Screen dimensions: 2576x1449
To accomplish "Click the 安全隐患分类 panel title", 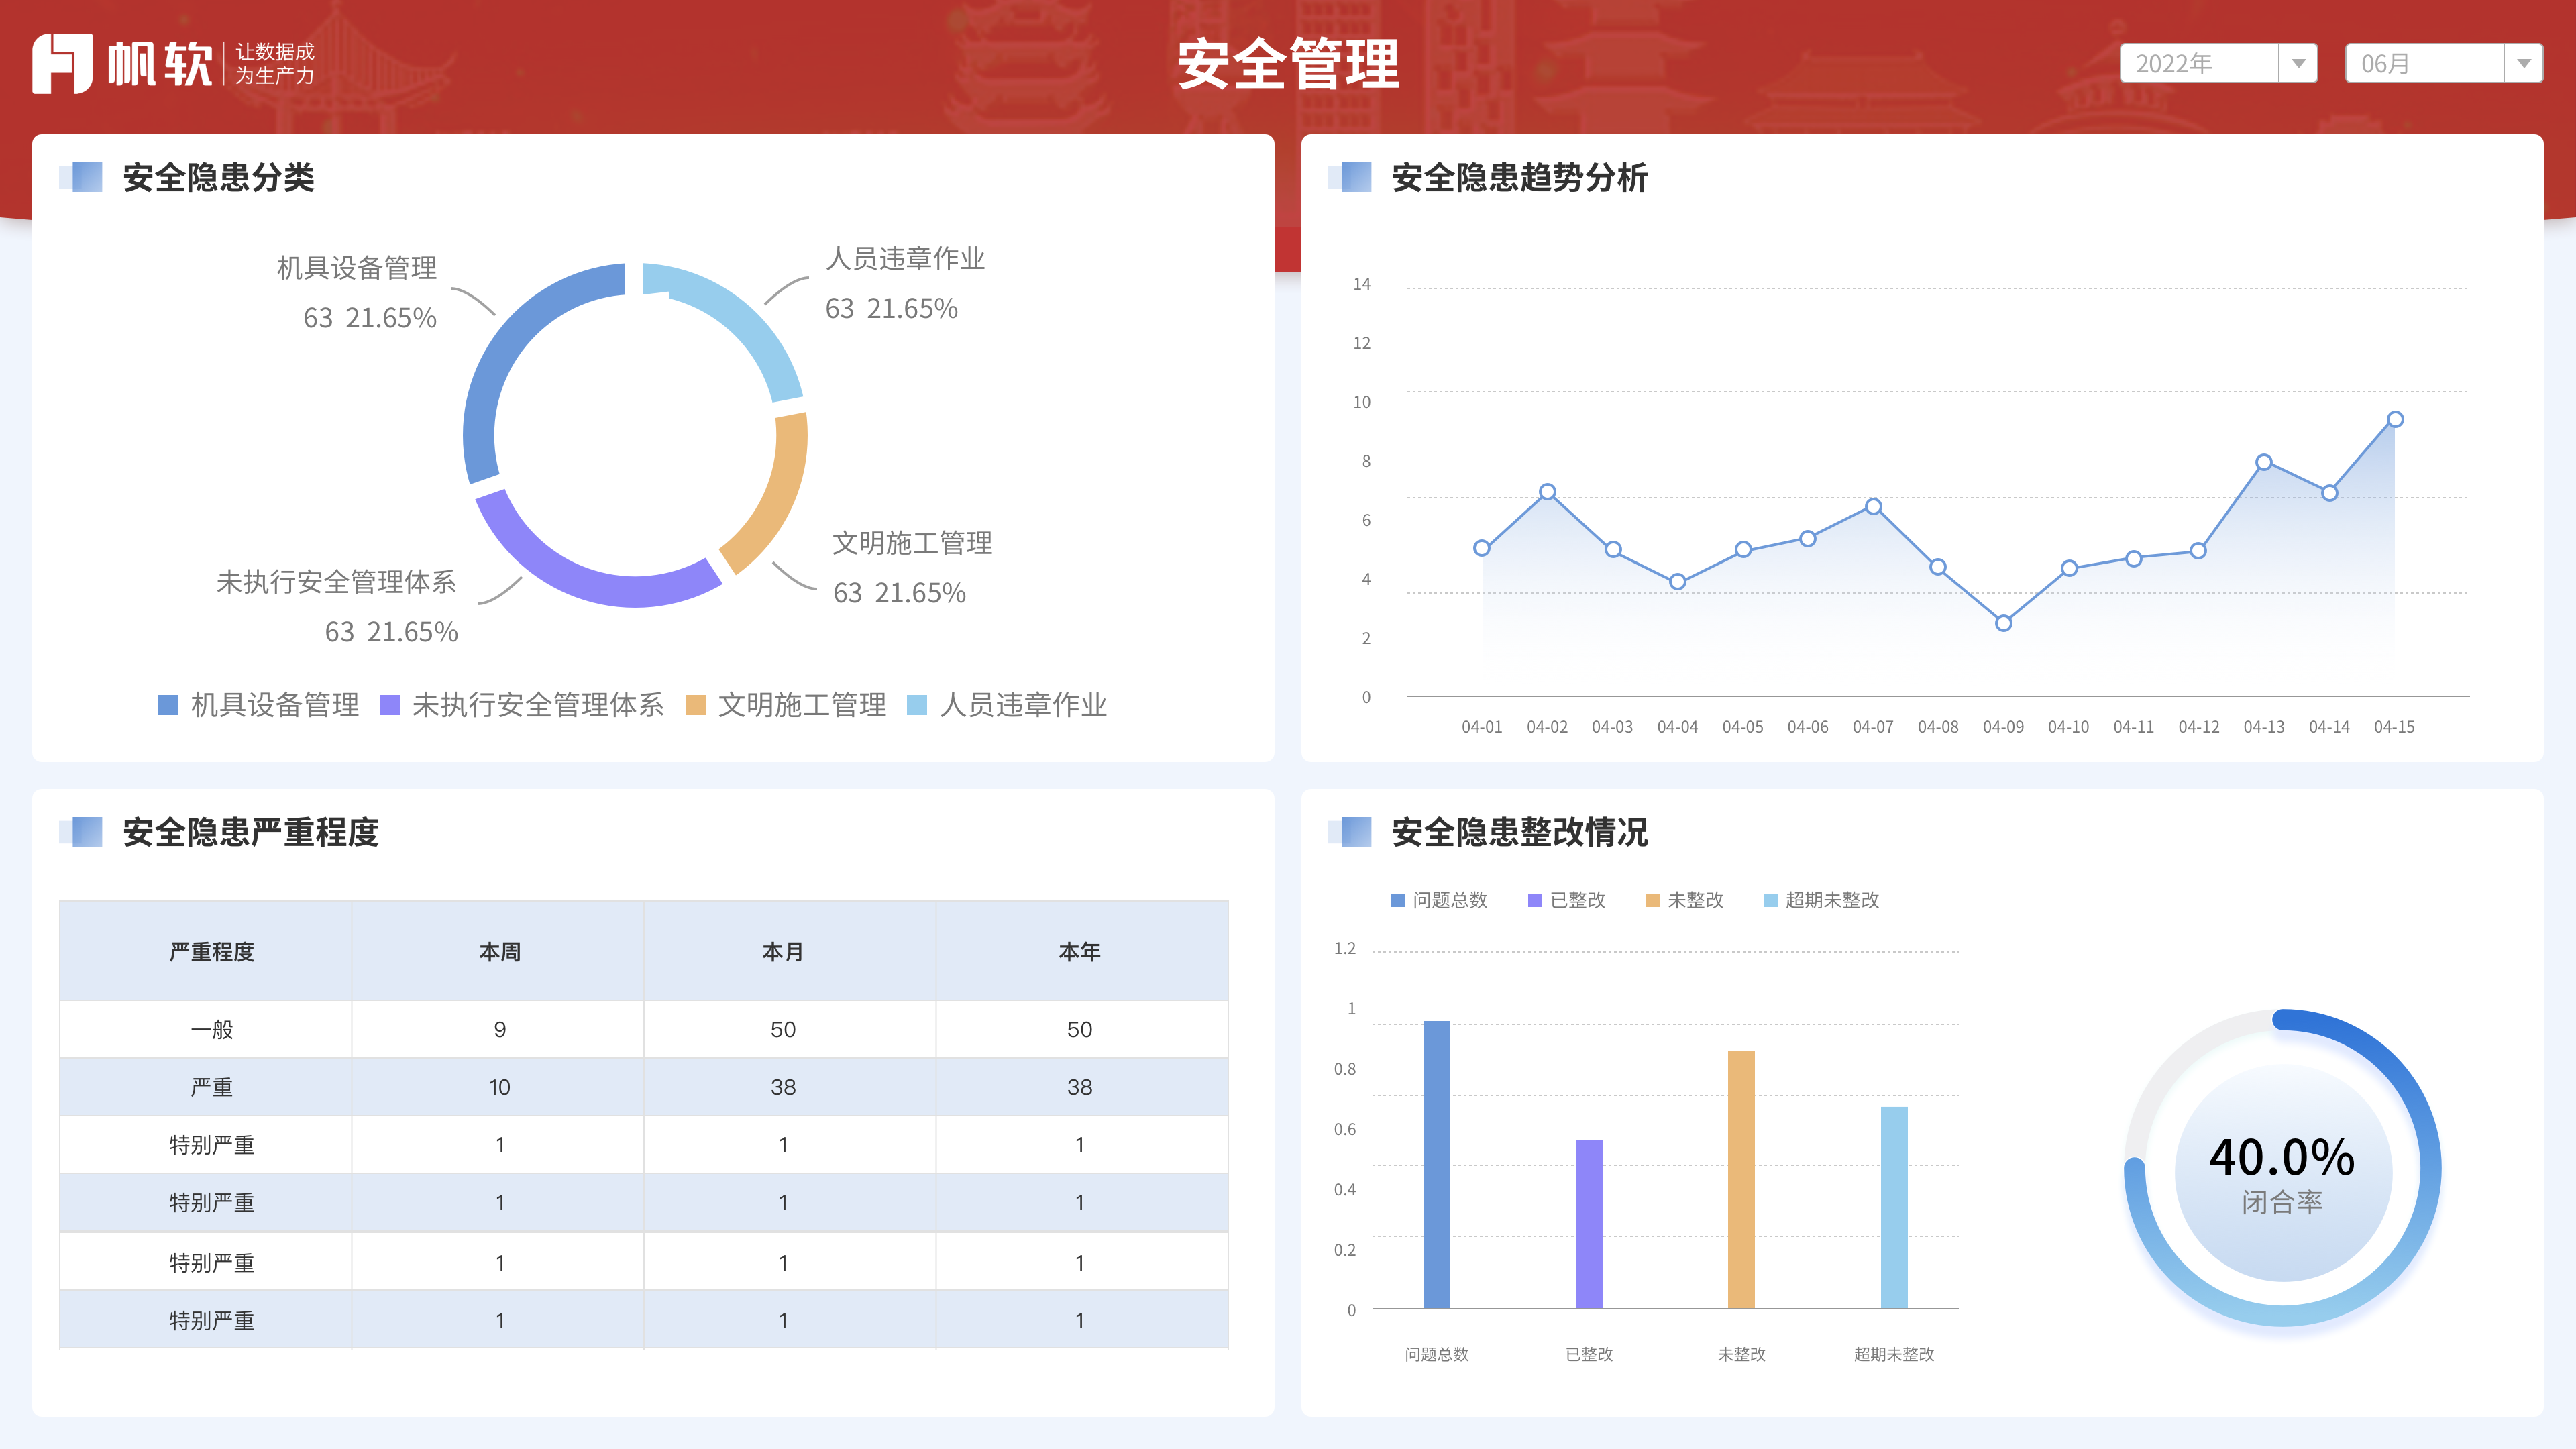I will coord(218,177).
